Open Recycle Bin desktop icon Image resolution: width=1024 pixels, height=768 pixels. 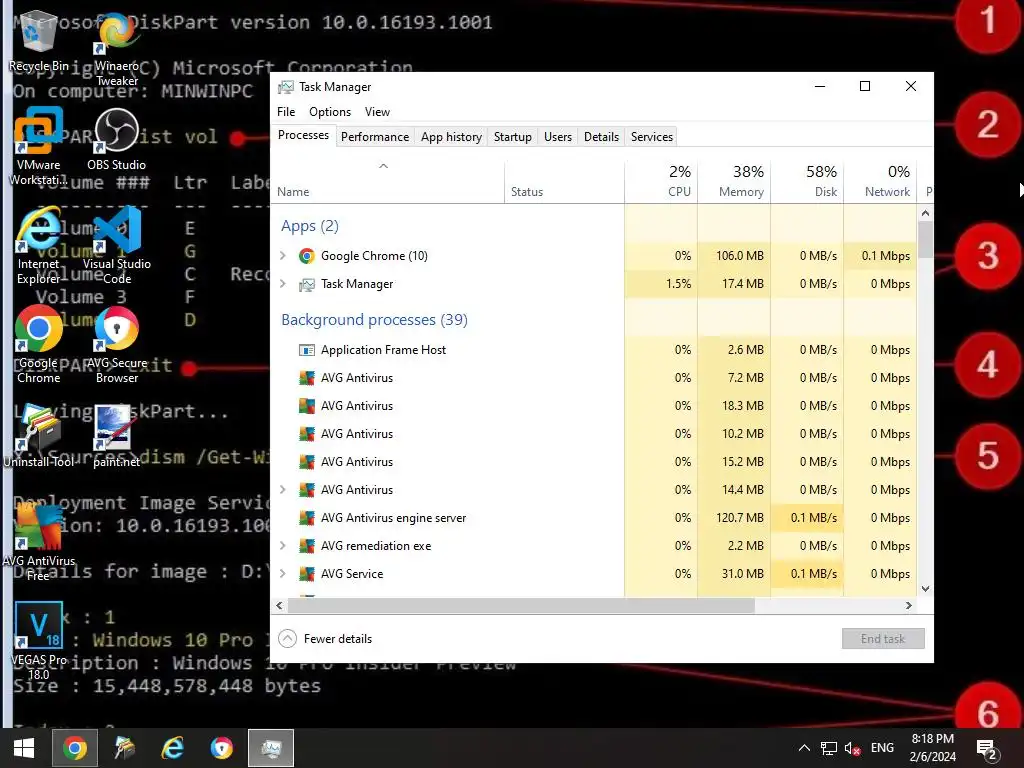pos(38,40)
